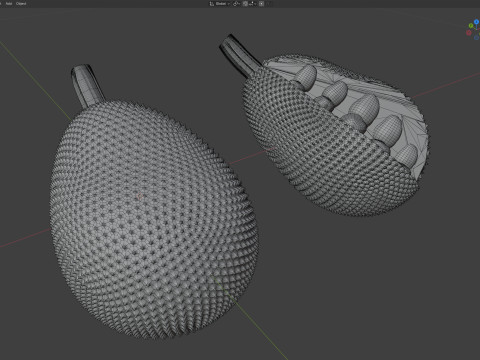Viewport: 480px width, 360px height.
Task: Toggle proportional editing in header
Action: [261, 4]
